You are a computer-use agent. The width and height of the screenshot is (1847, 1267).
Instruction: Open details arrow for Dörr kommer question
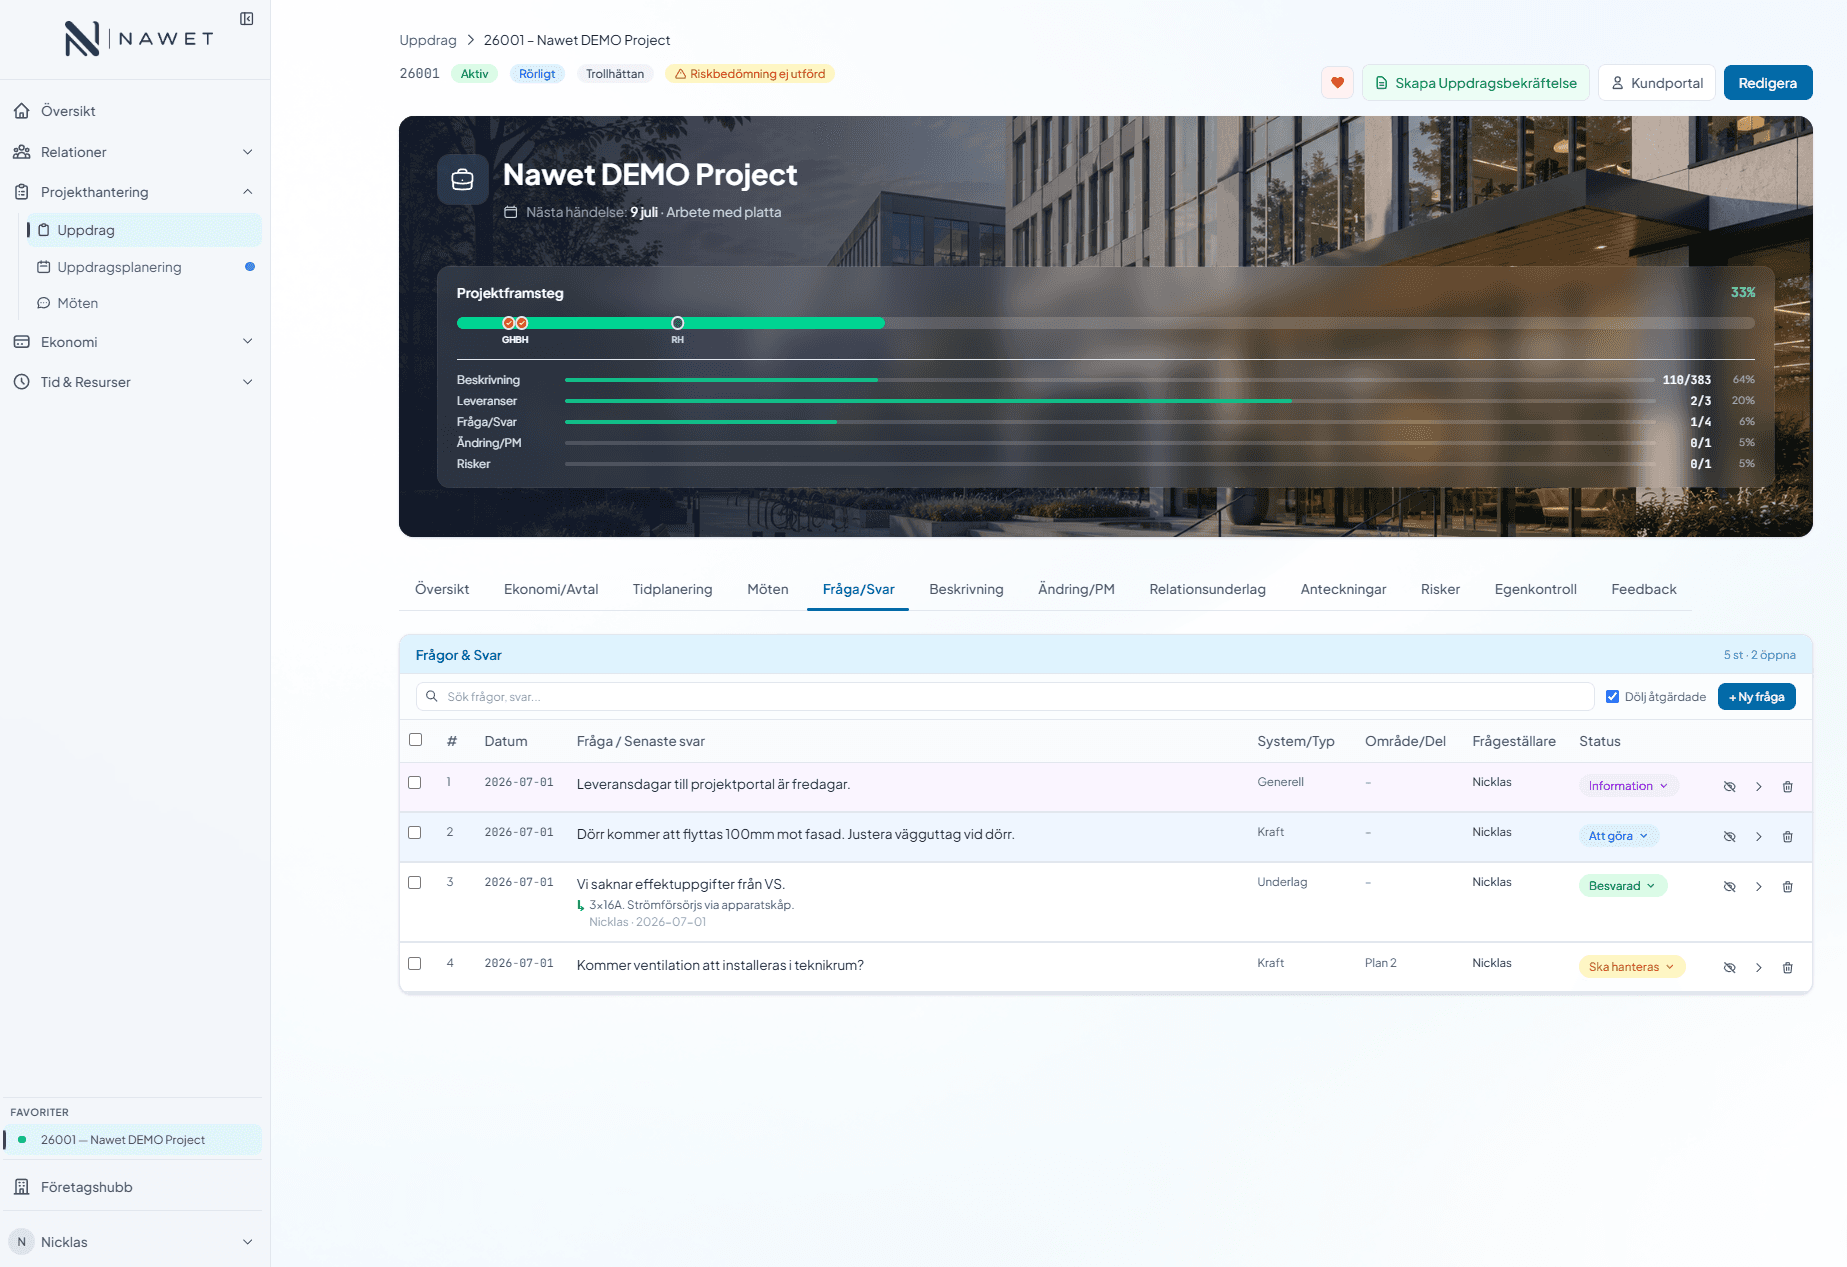coord(1759,837)
